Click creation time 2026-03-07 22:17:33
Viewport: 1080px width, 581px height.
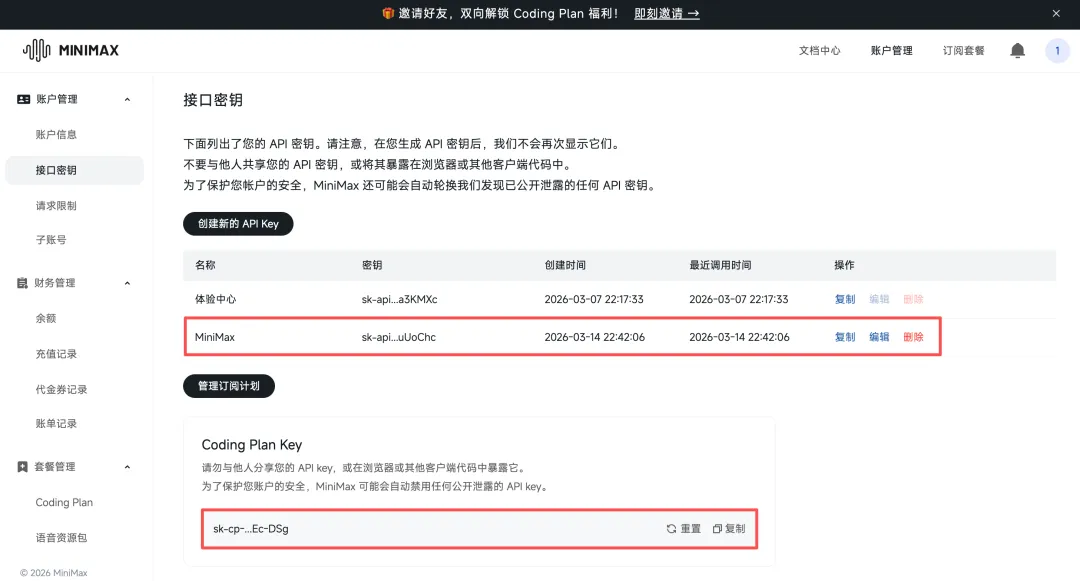click(594, 299)
